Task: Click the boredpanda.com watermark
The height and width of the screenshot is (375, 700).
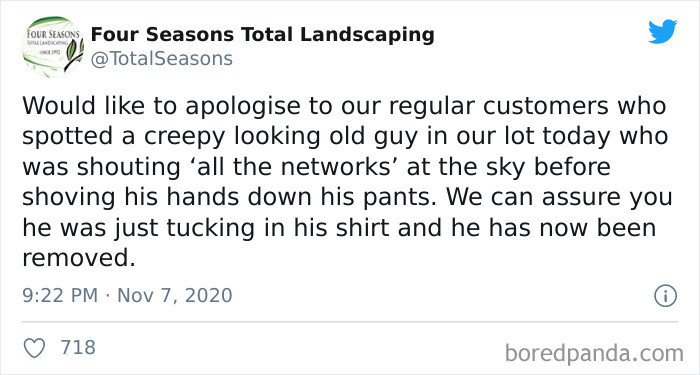Action: tap(594, 353)
